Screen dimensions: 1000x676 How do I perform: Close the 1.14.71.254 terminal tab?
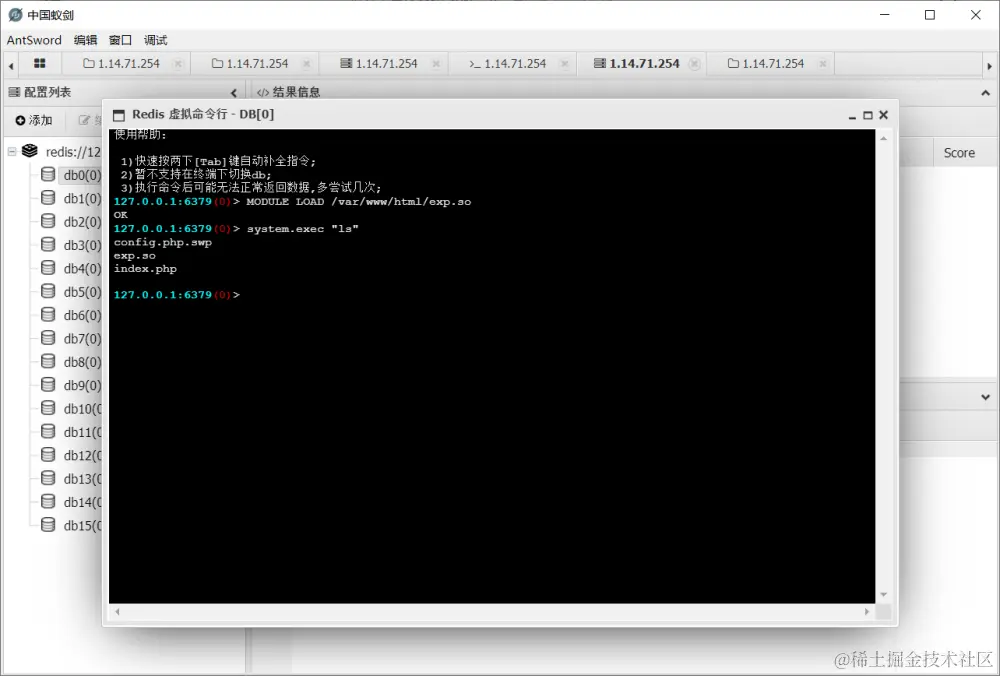point(564,64)
